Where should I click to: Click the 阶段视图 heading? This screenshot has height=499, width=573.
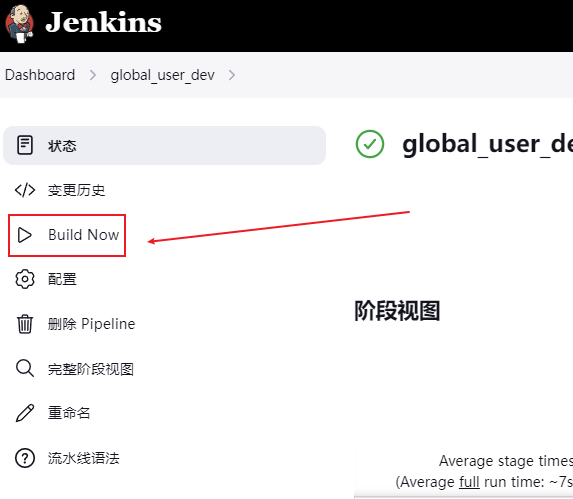point(397,311)
